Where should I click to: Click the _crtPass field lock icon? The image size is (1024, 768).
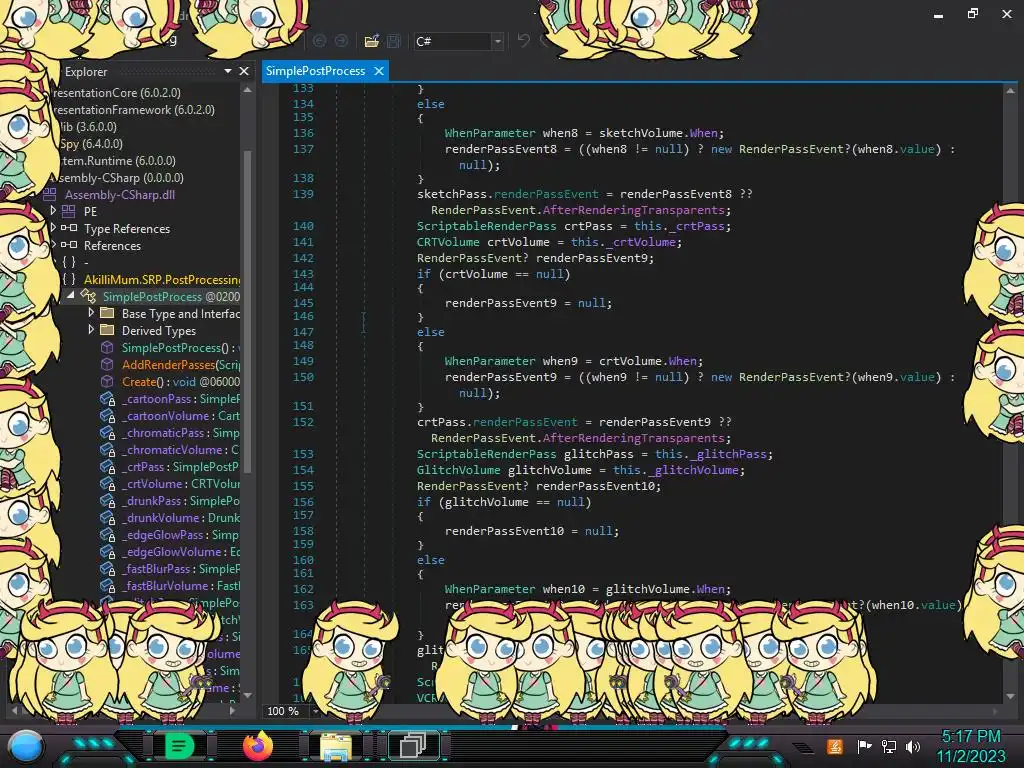tap(107, 466)
